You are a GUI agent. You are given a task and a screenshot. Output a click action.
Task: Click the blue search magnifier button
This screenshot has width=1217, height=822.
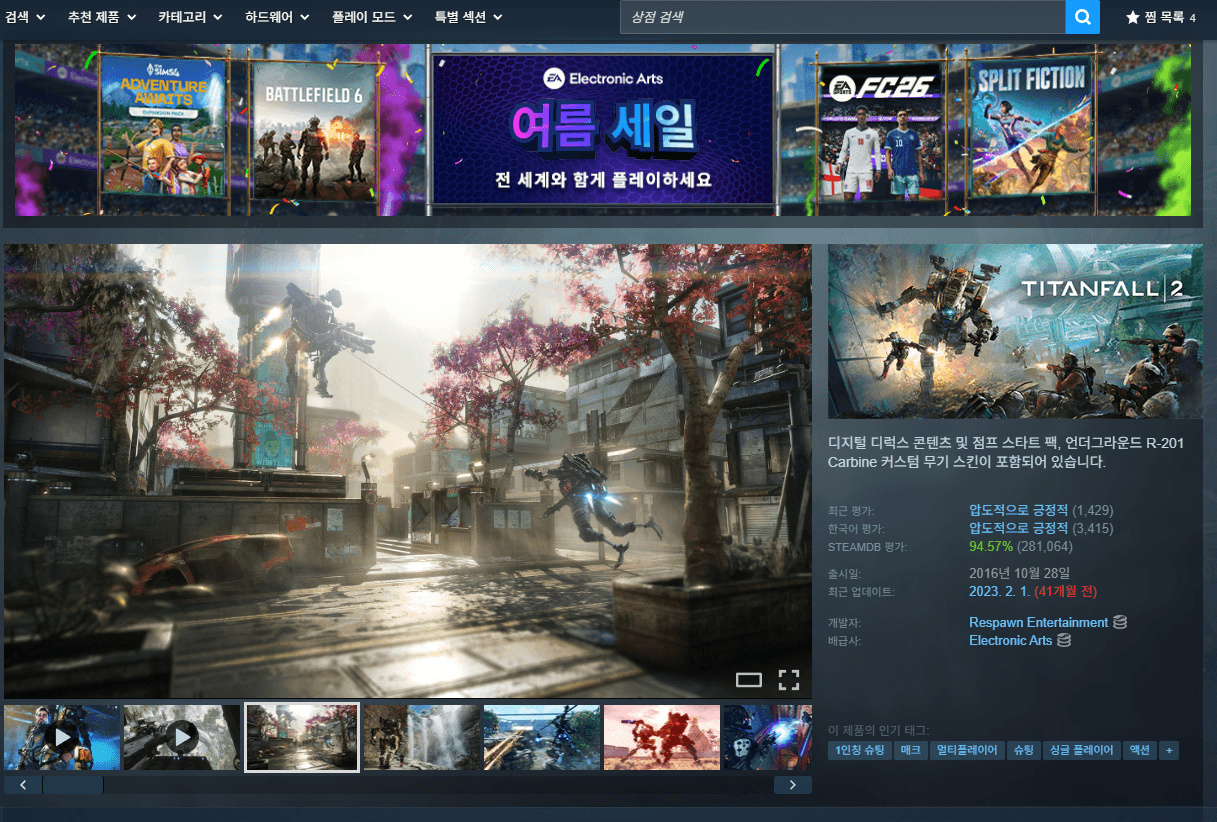pos(1082,17)
